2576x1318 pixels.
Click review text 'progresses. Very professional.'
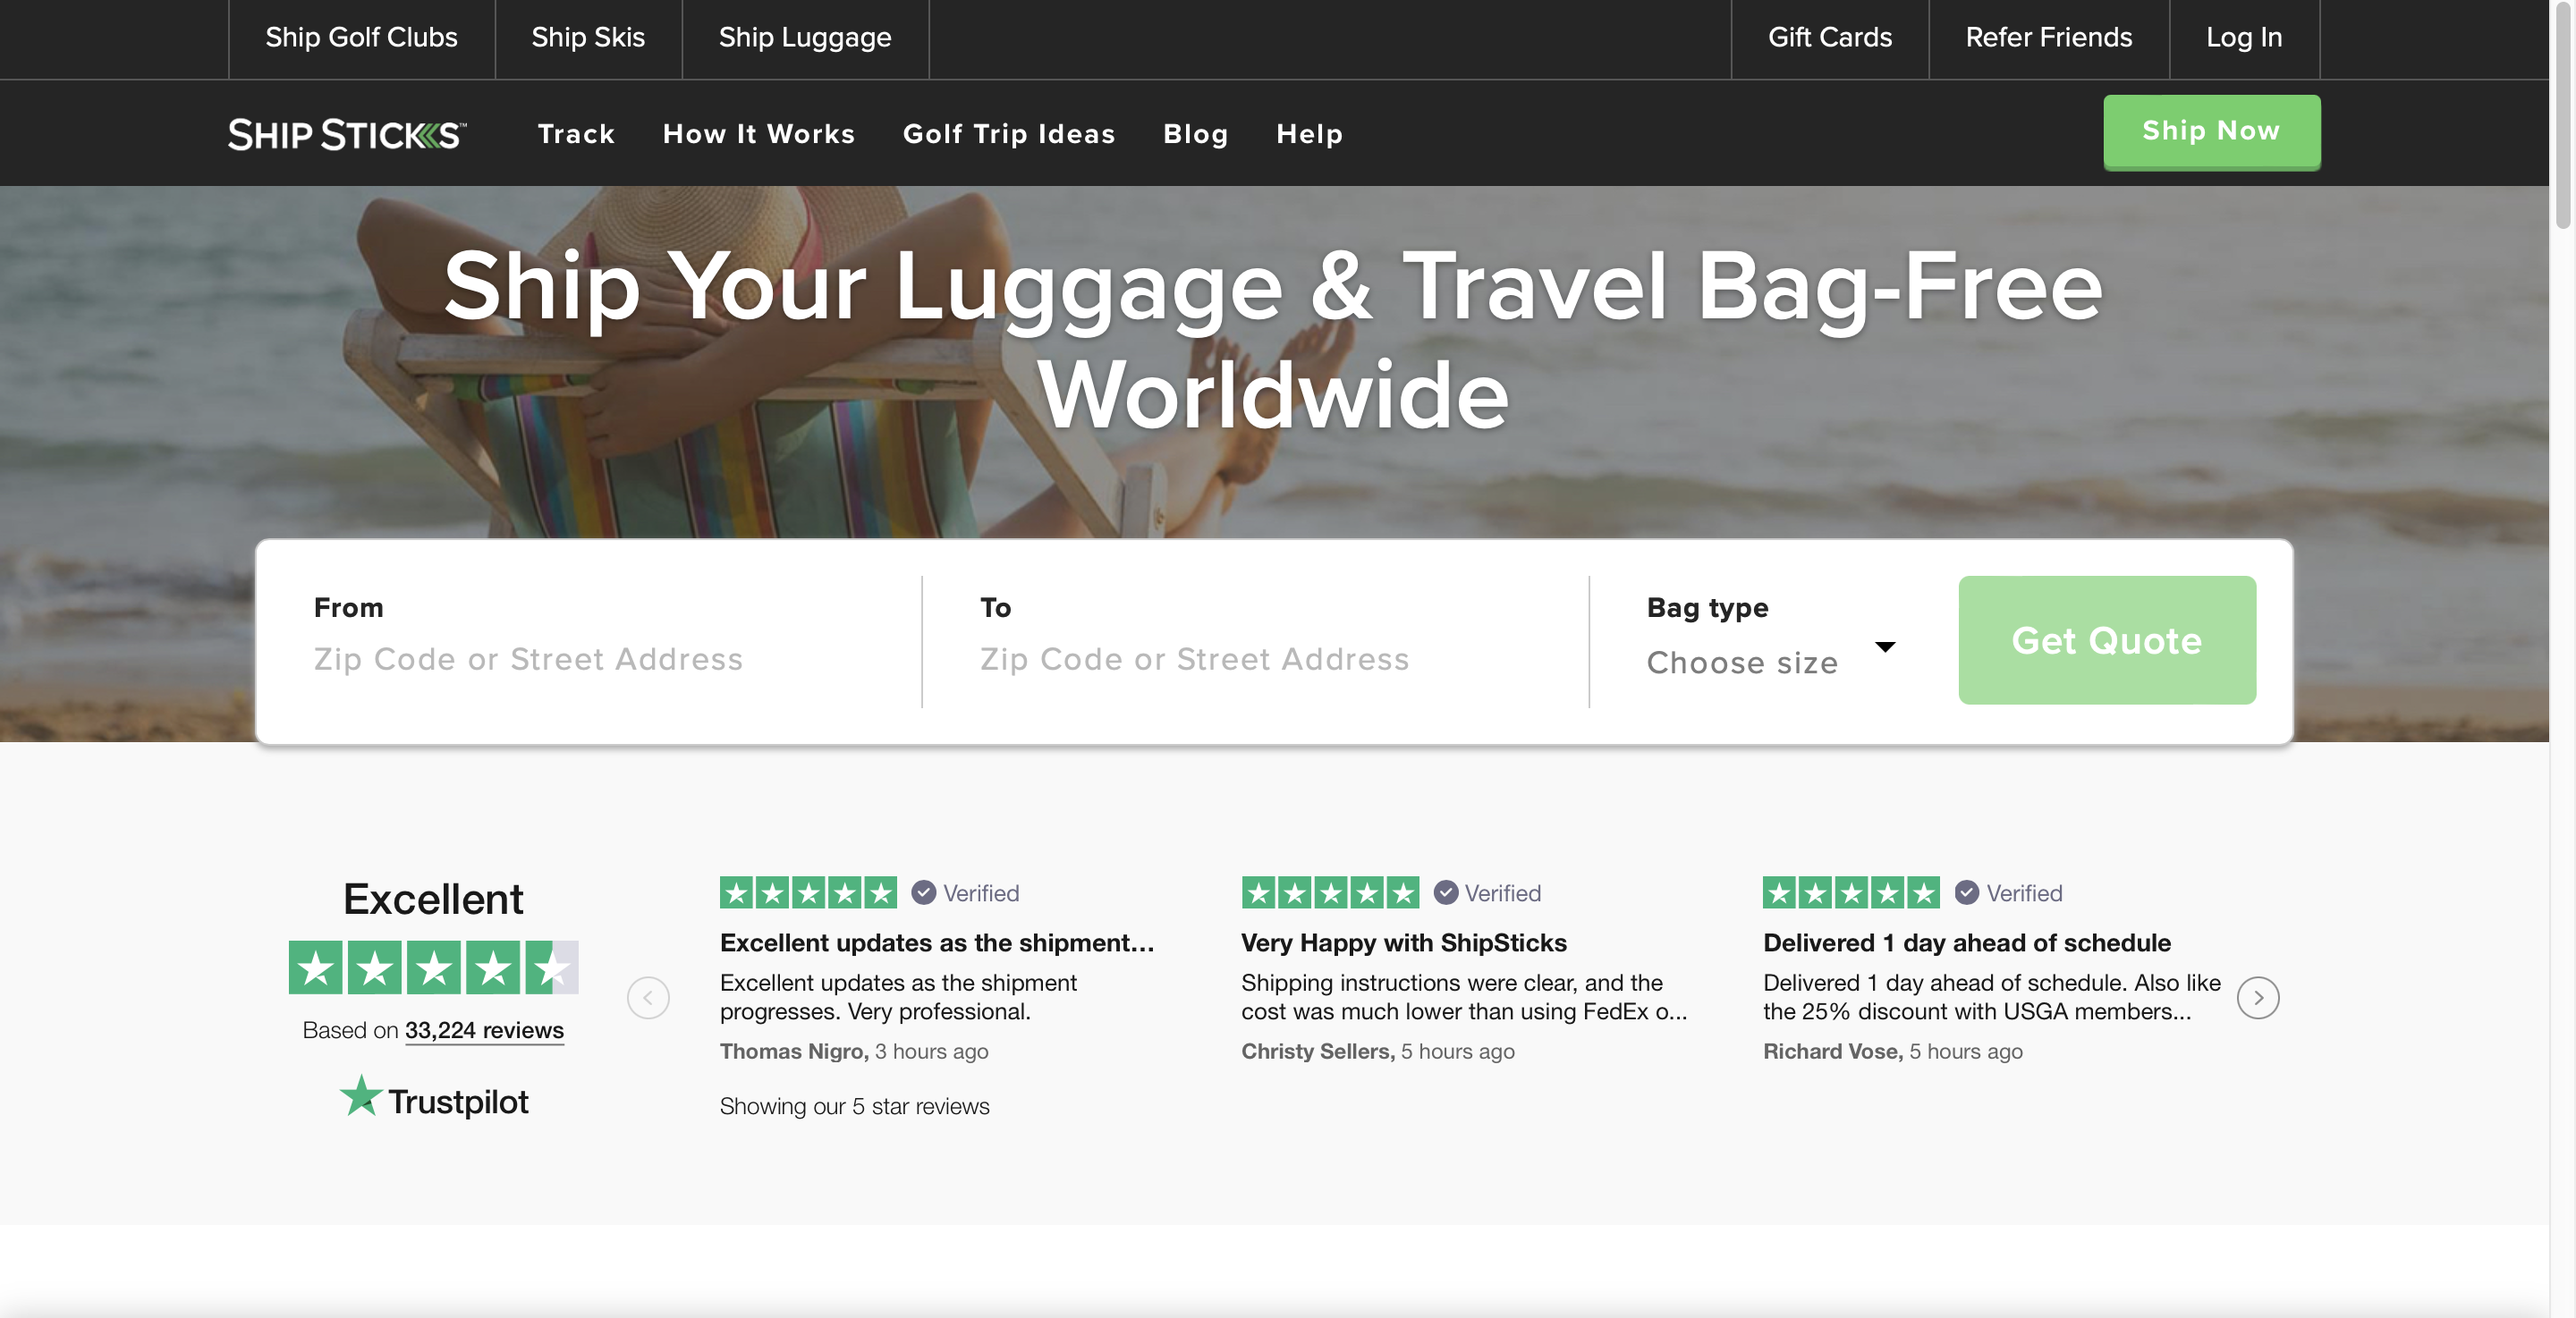pyautogui.click(x=874, y=1012)
